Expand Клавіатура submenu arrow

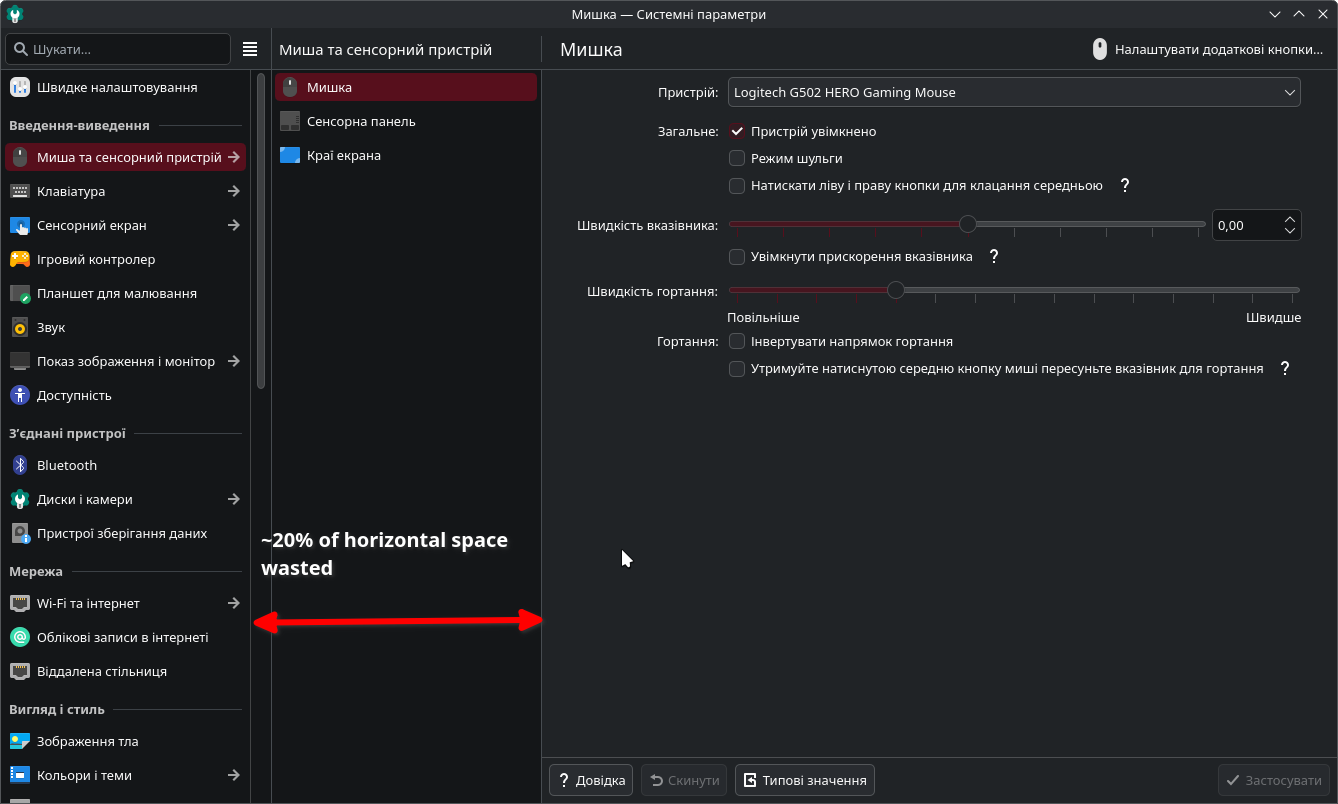pyautogui.click(x=233, y=191)
